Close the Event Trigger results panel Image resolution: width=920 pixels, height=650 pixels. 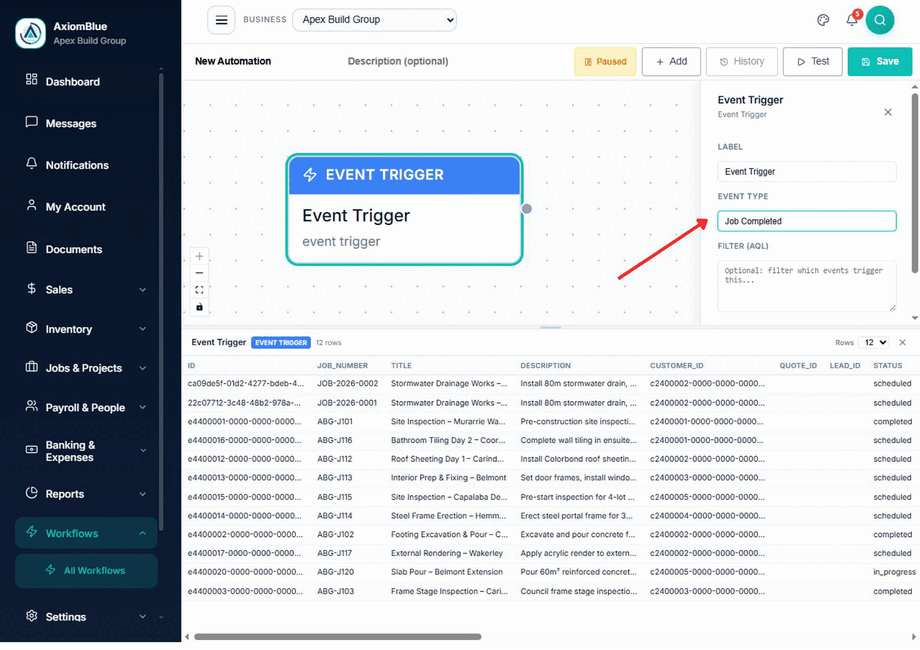[902, 343]
